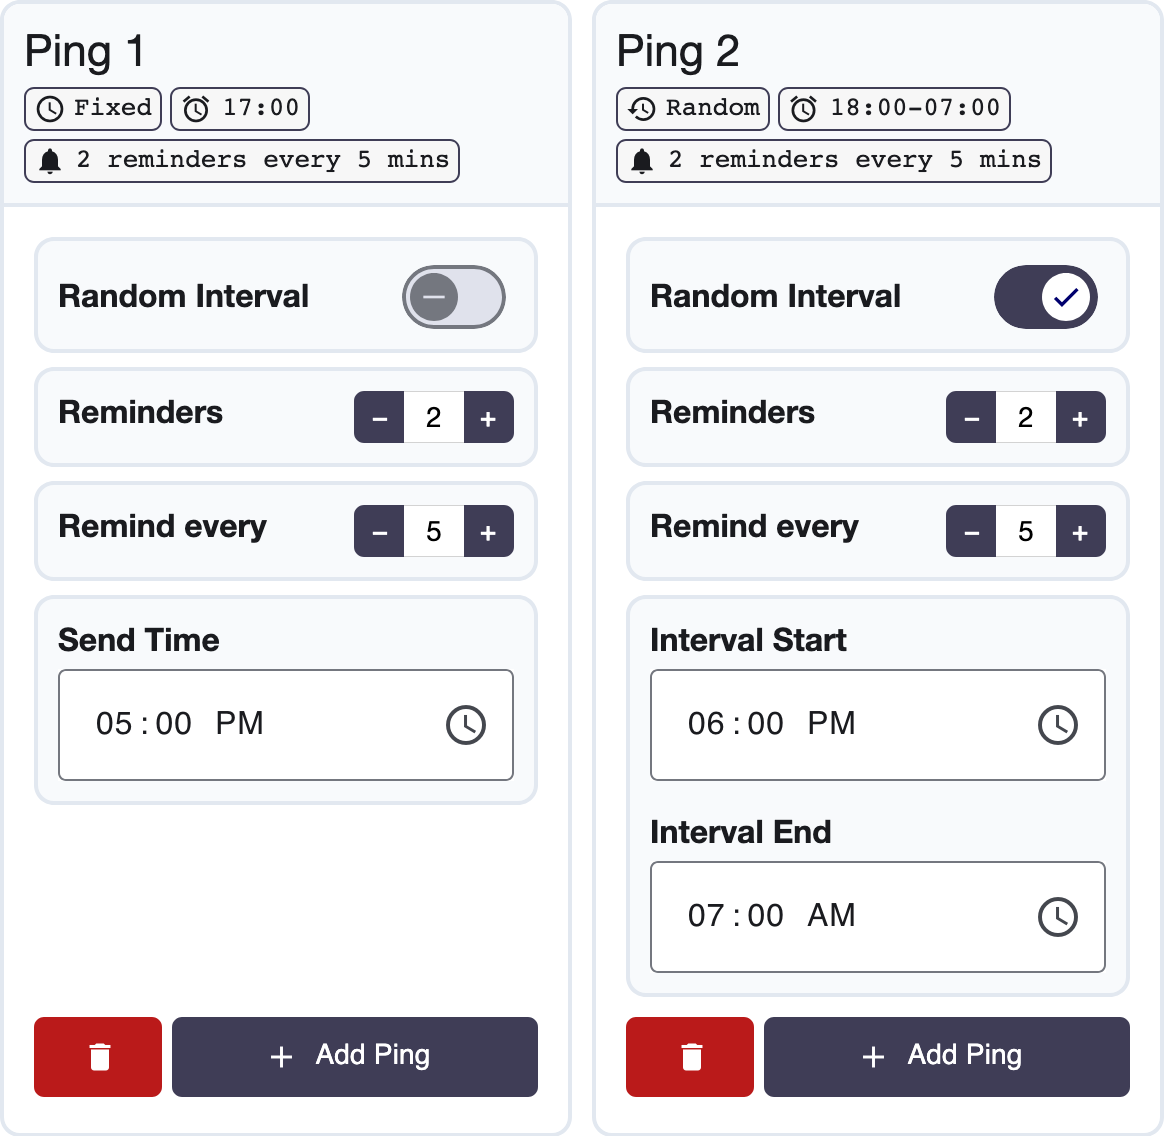Click the red trash icon under Ping 1
Image resolution: width=1164 pixels, height=1136 pixels.
[x=98, y=1057]
